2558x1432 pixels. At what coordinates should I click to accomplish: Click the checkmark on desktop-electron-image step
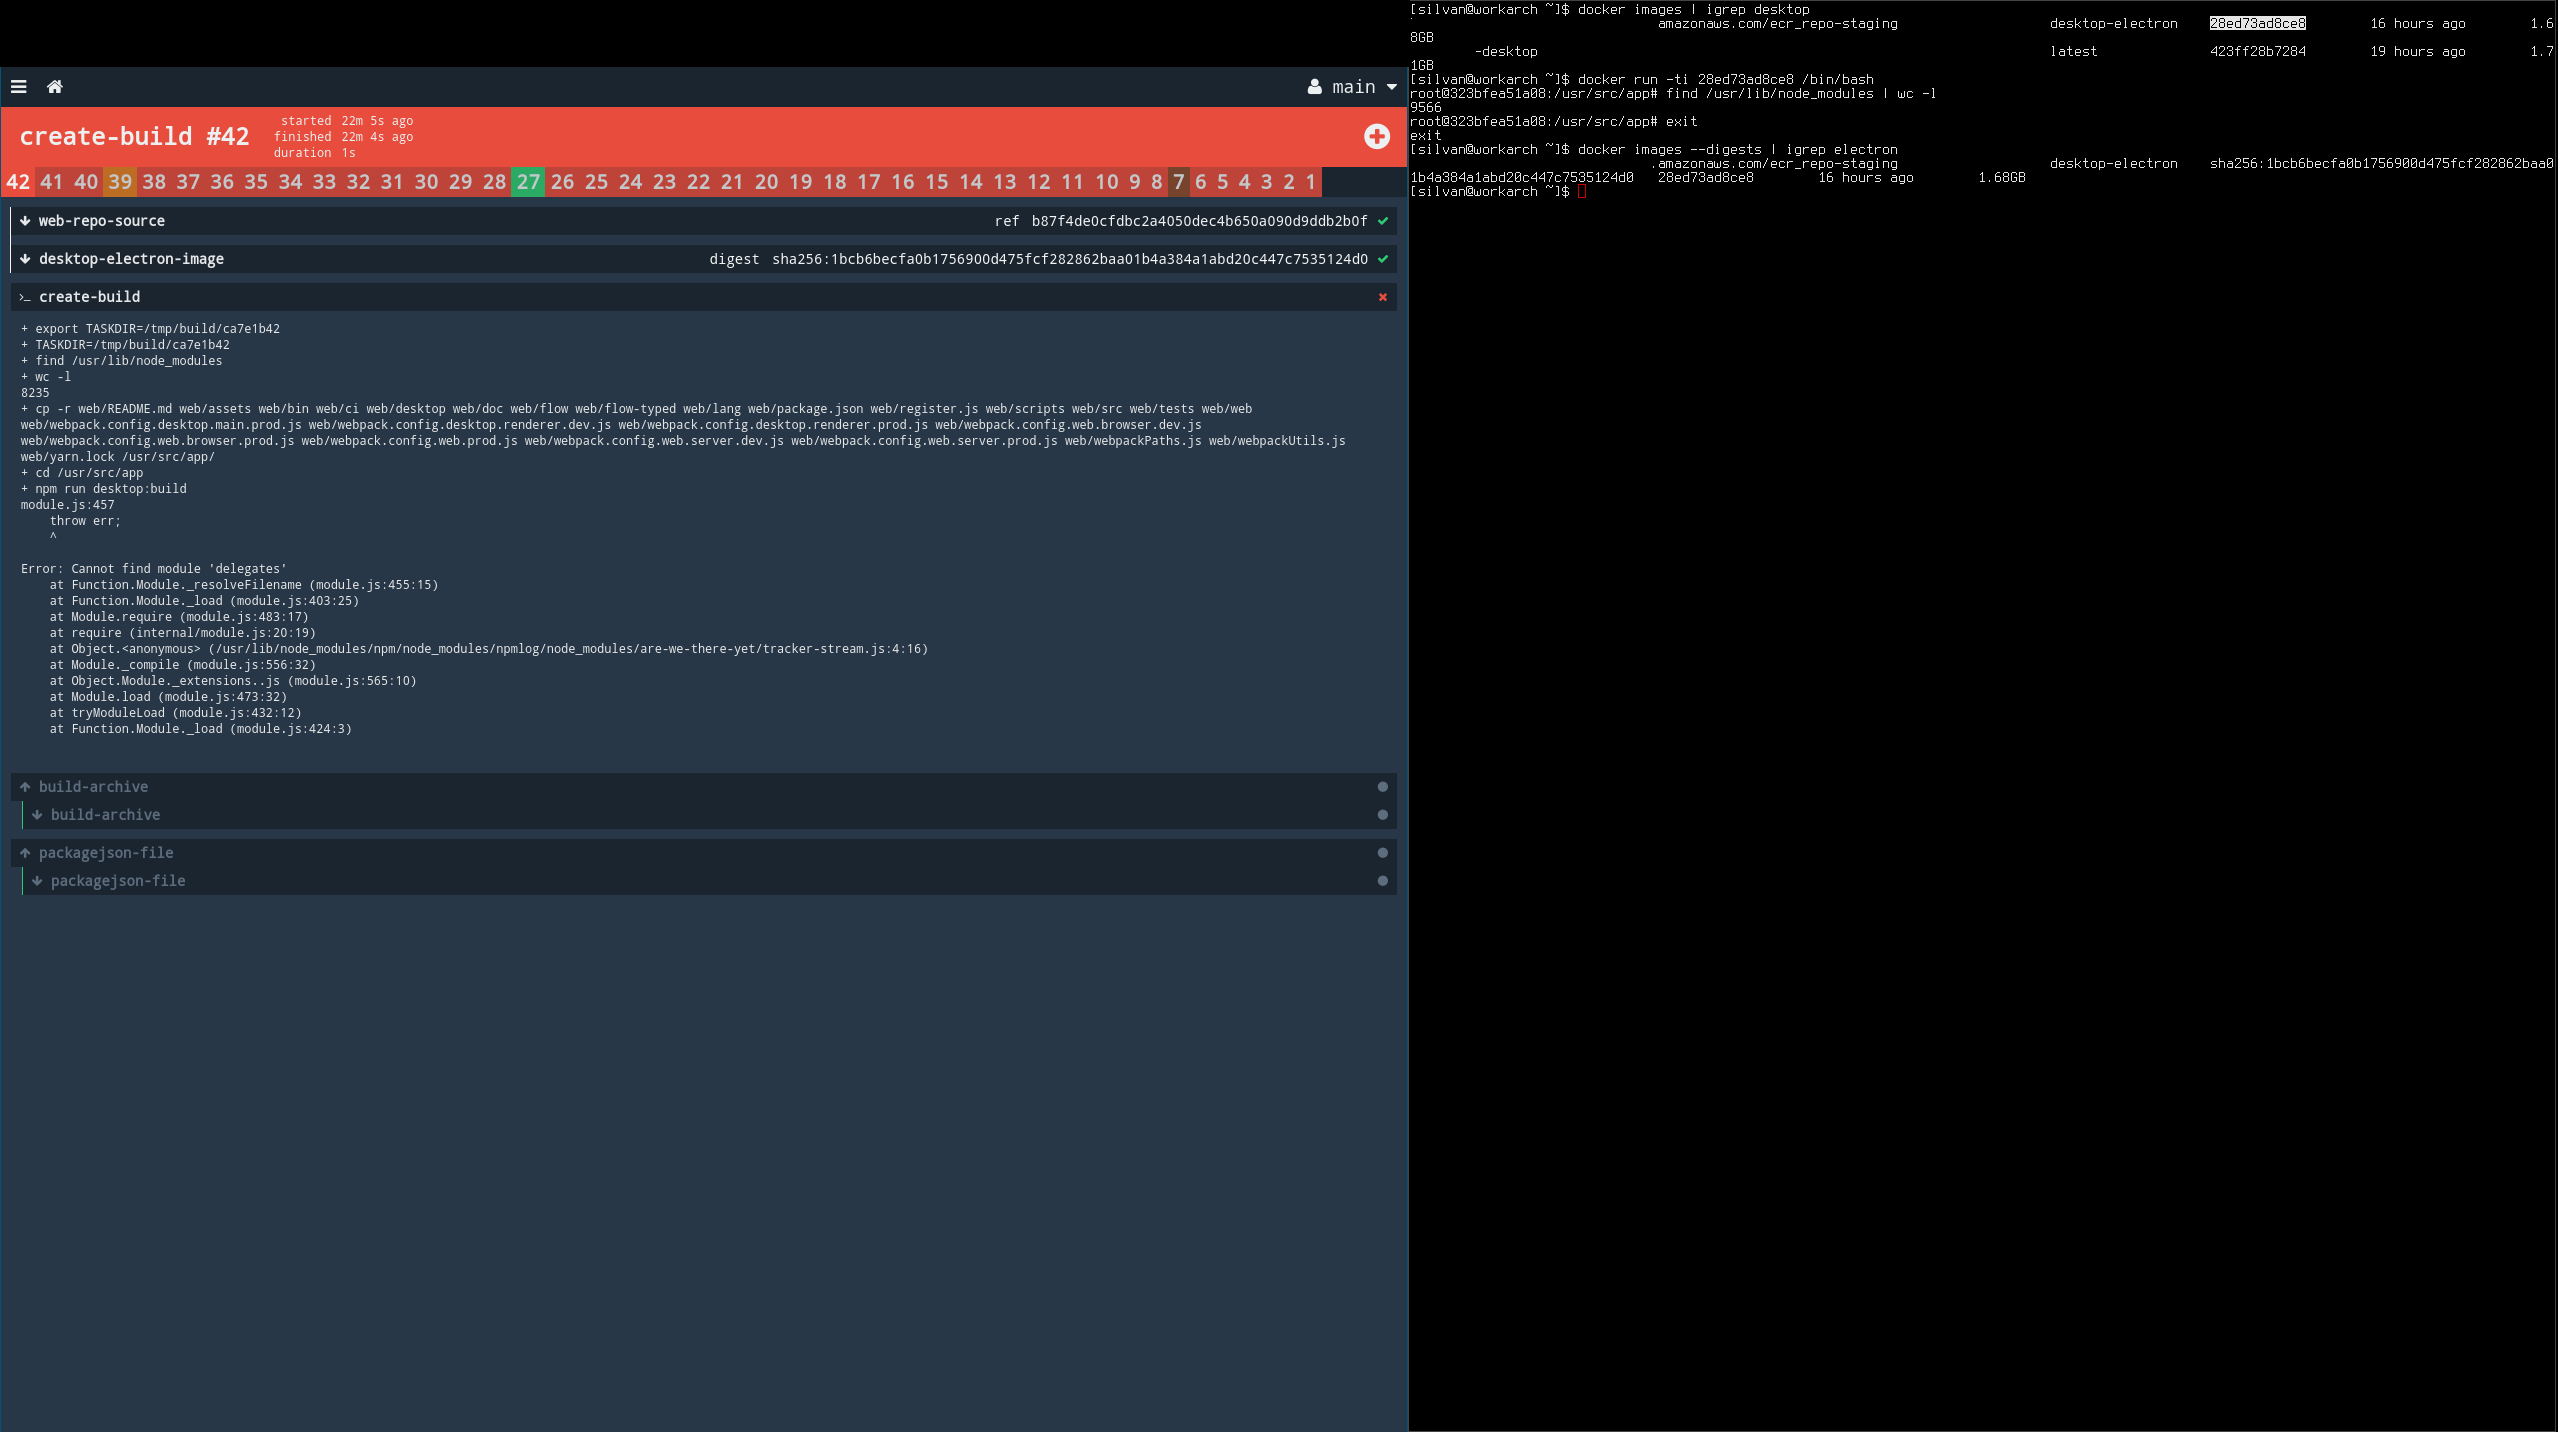click(x=1383, y=259)
